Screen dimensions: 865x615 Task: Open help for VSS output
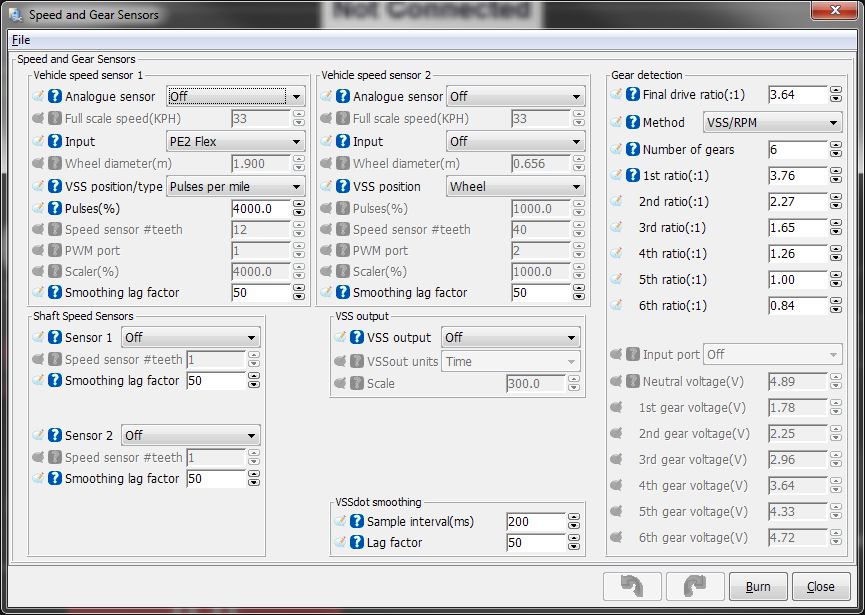(357, 337)
